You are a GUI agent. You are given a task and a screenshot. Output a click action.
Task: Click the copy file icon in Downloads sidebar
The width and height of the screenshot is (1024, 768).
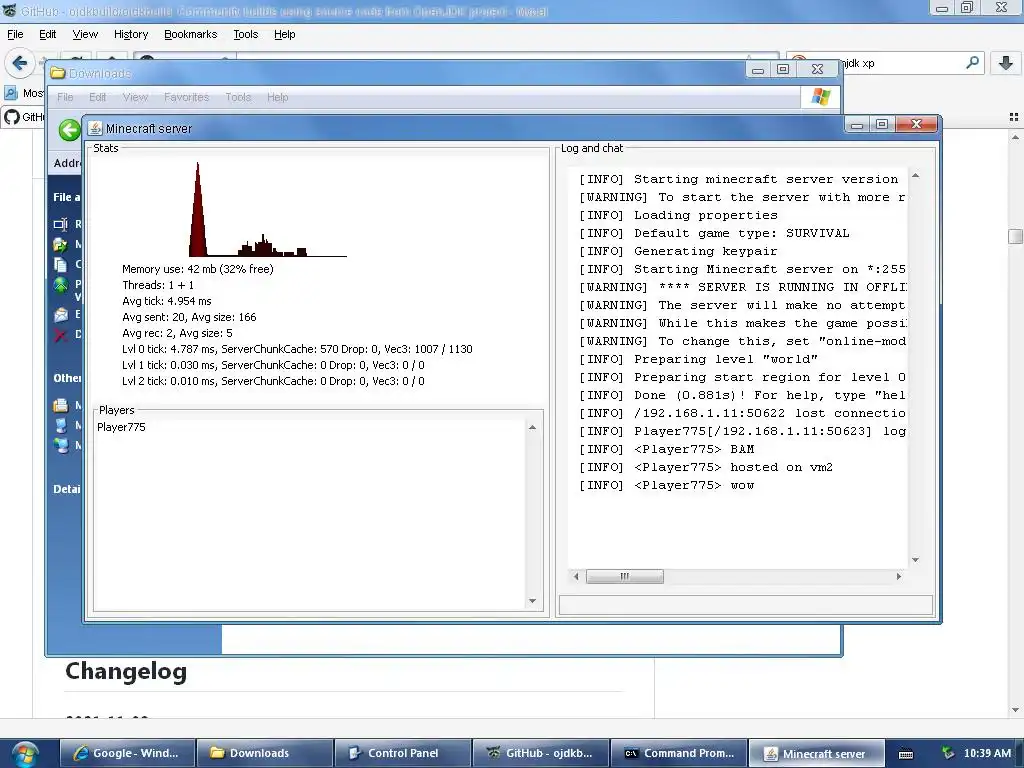pos(61,264)
